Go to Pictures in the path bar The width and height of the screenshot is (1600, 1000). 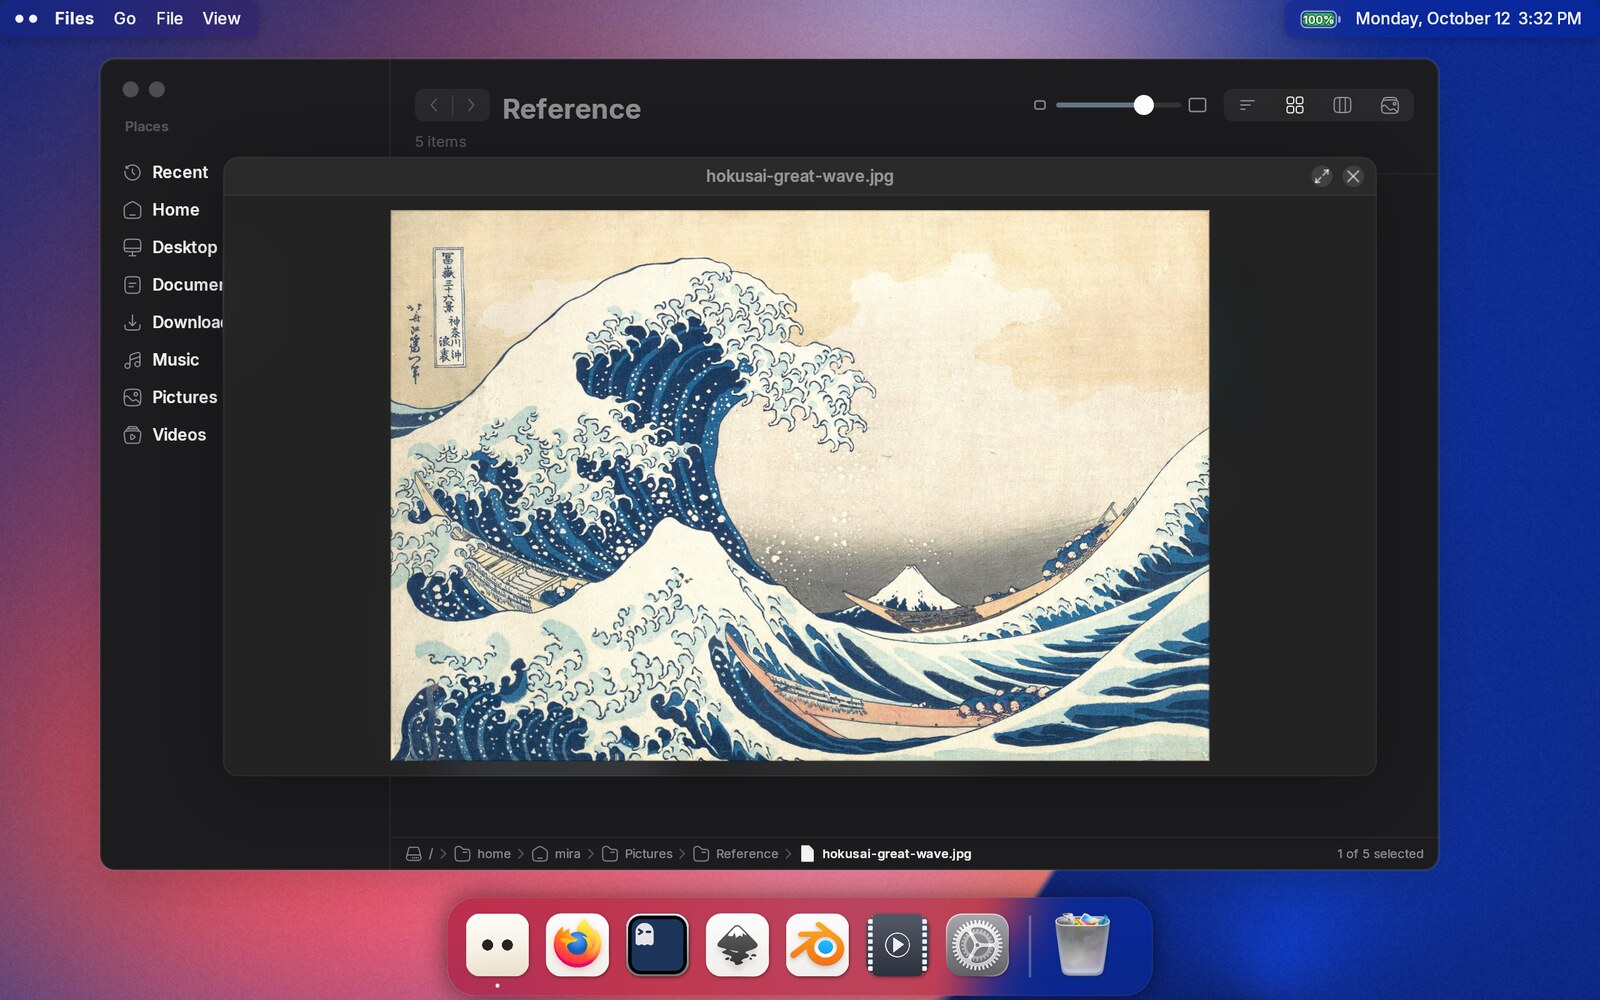637,853
